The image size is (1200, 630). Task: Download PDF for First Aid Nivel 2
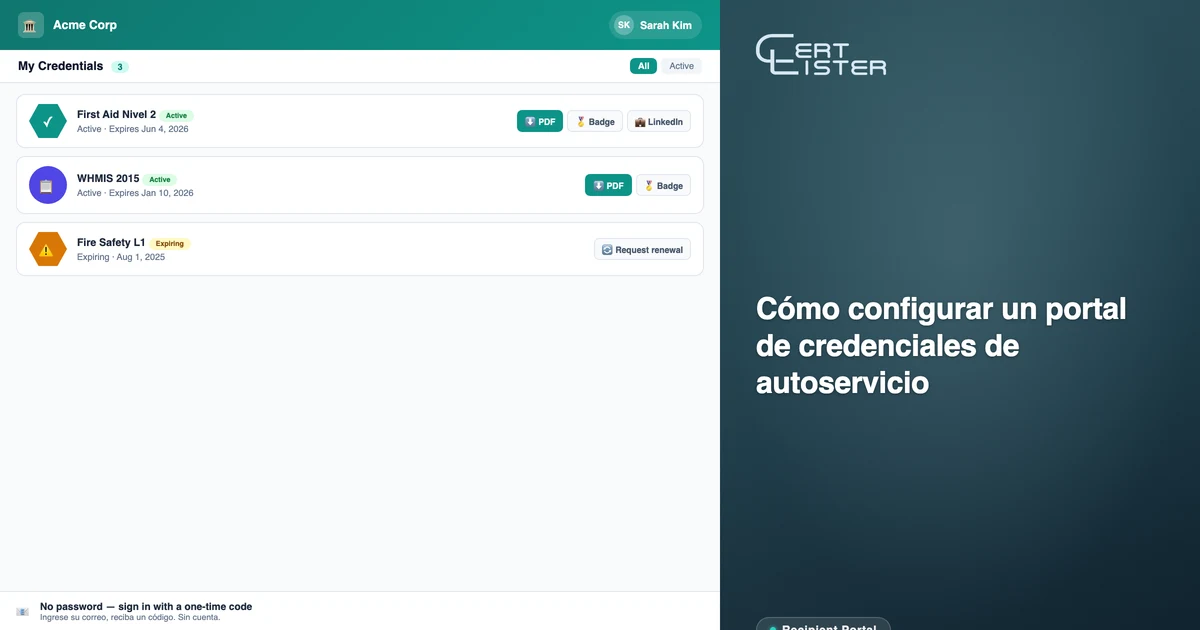[x=540, y=121]
